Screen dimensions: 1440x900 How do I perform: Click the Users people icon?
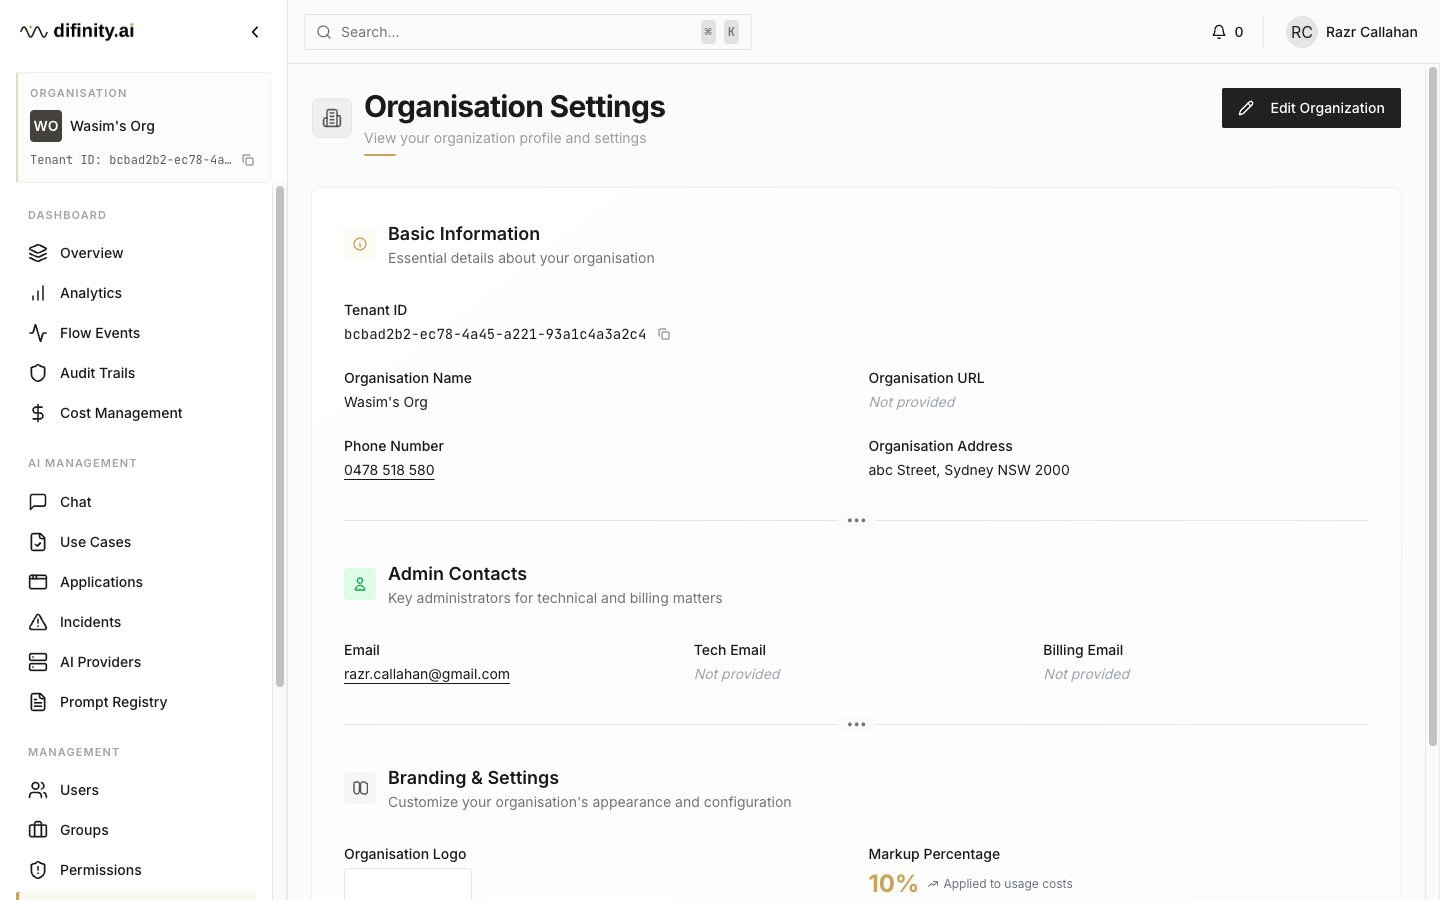pyautogui.click(x=38, y=790)
